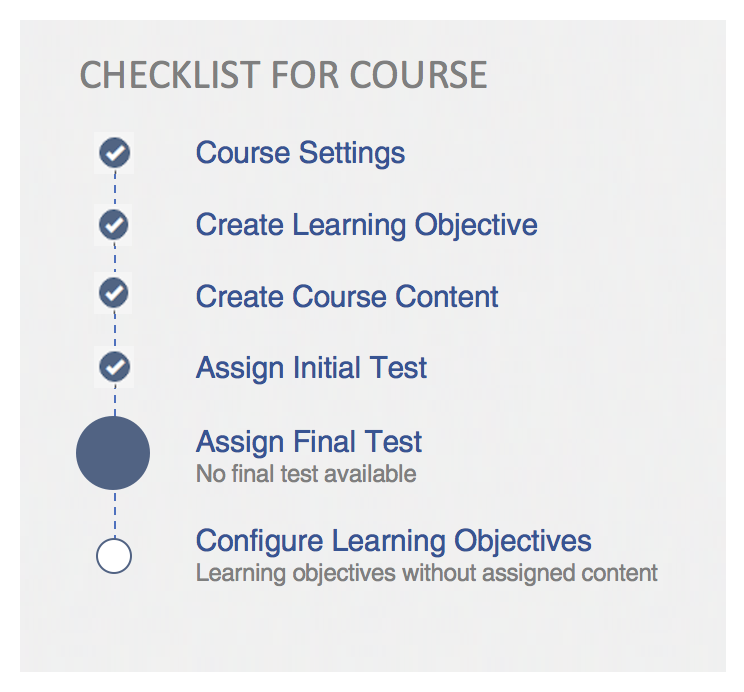Click the Checklist for Course heading
Screen dimensions: 744x692
pos(283,75)
